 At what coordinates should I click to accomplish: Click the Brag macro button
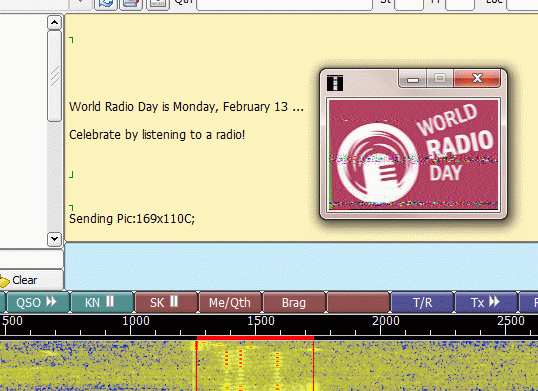click(x=294, y=303)
